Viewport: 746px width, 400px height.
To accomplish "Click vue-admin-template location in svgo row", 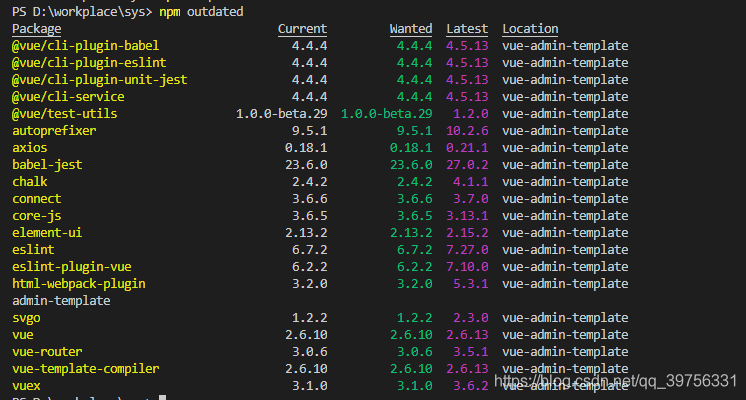I will click(565, 318).
